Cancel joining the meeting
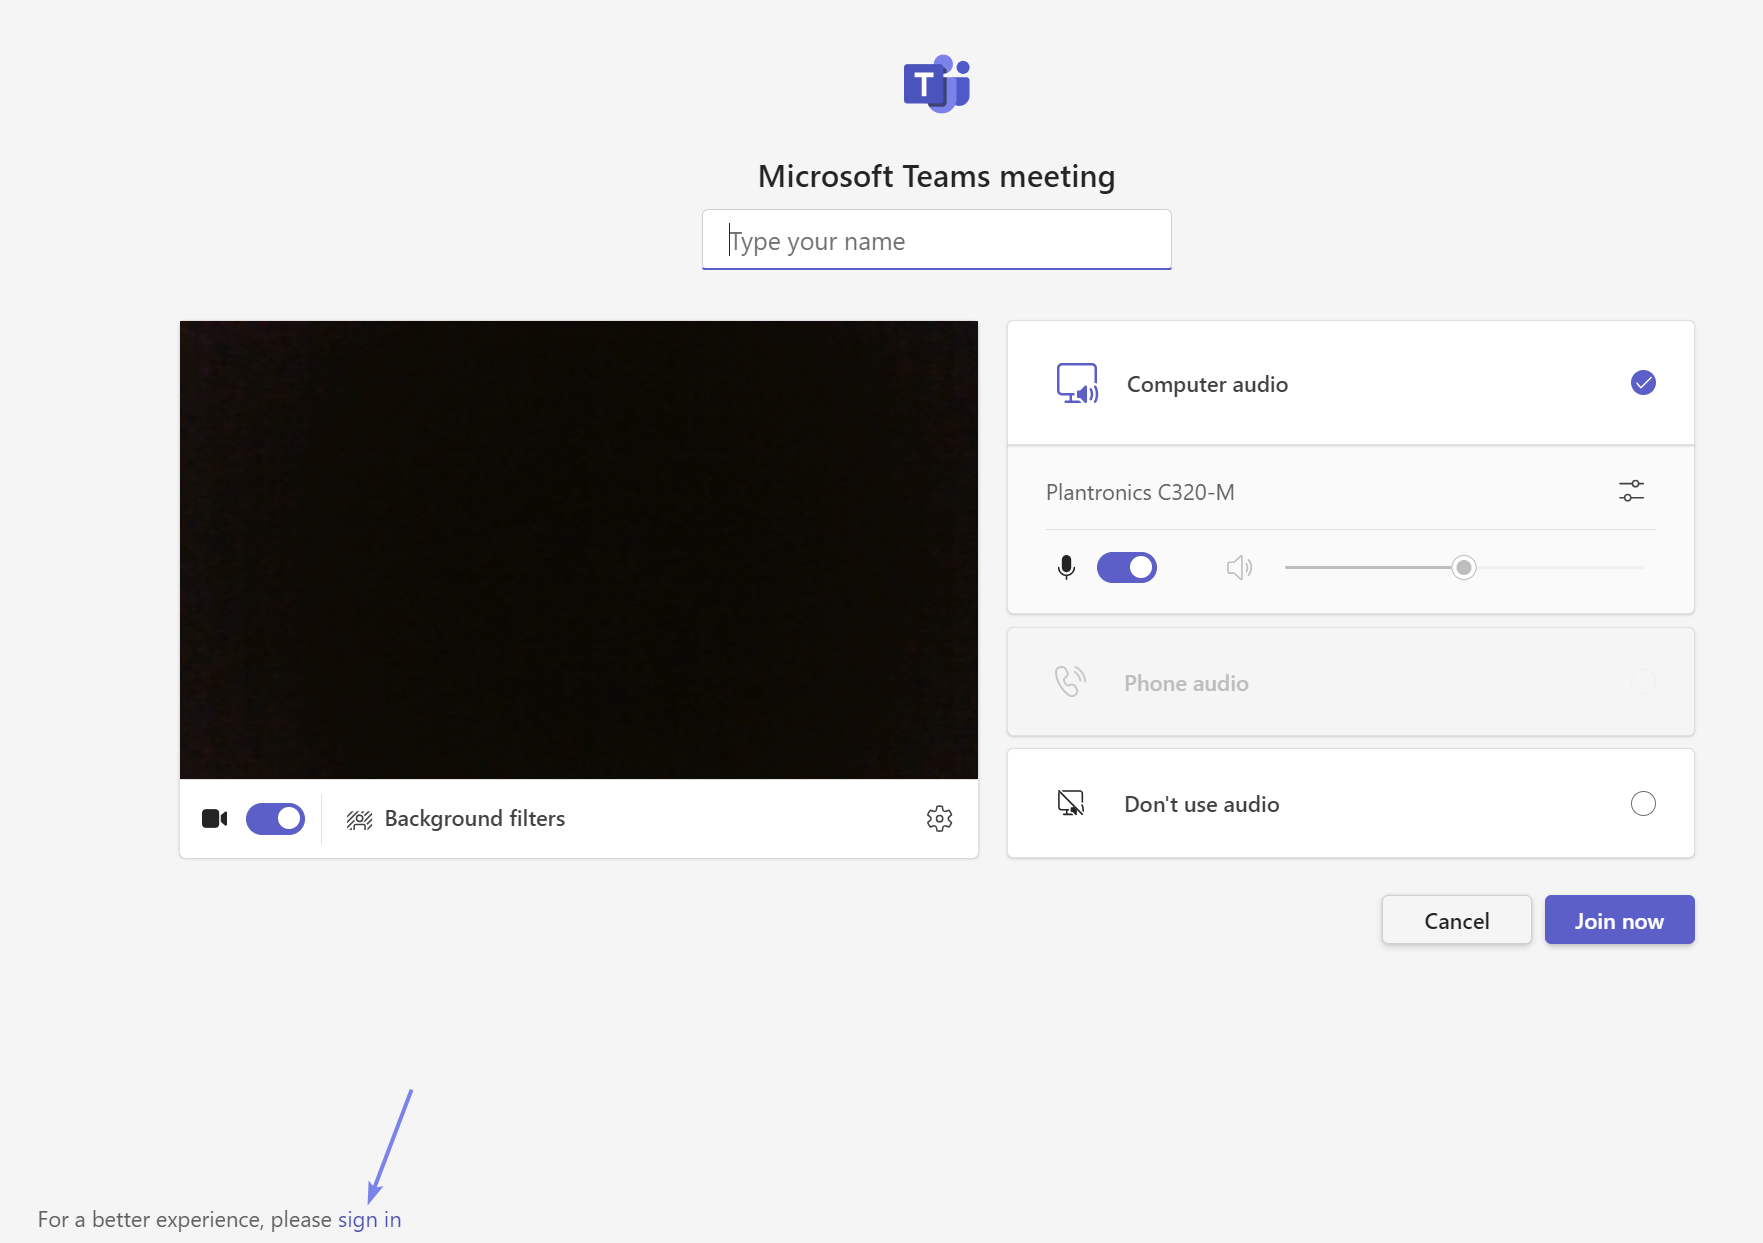This screenshot has height=1243, width=1763. [x=1456, y=920]
